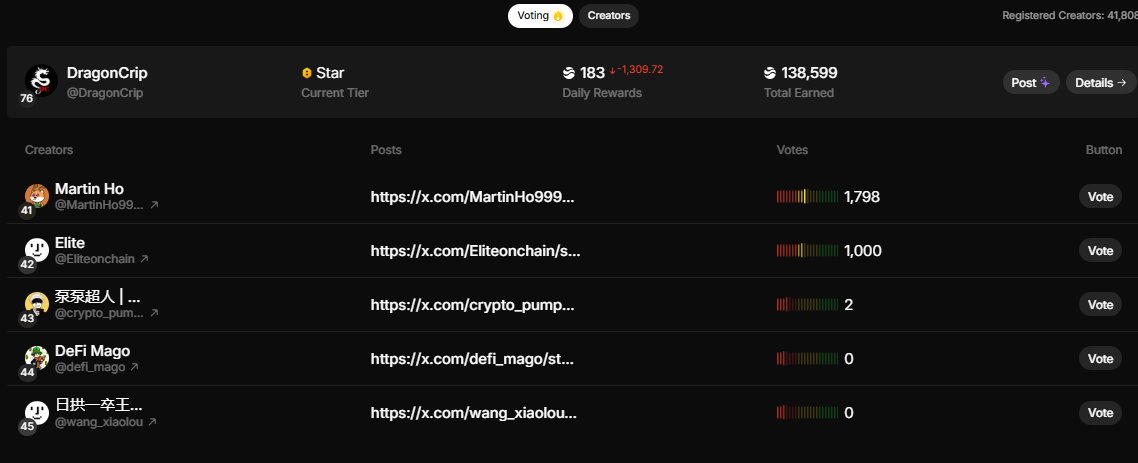Open defi_mago x.com post link
1138x463 pixels.
click(472, 359)
